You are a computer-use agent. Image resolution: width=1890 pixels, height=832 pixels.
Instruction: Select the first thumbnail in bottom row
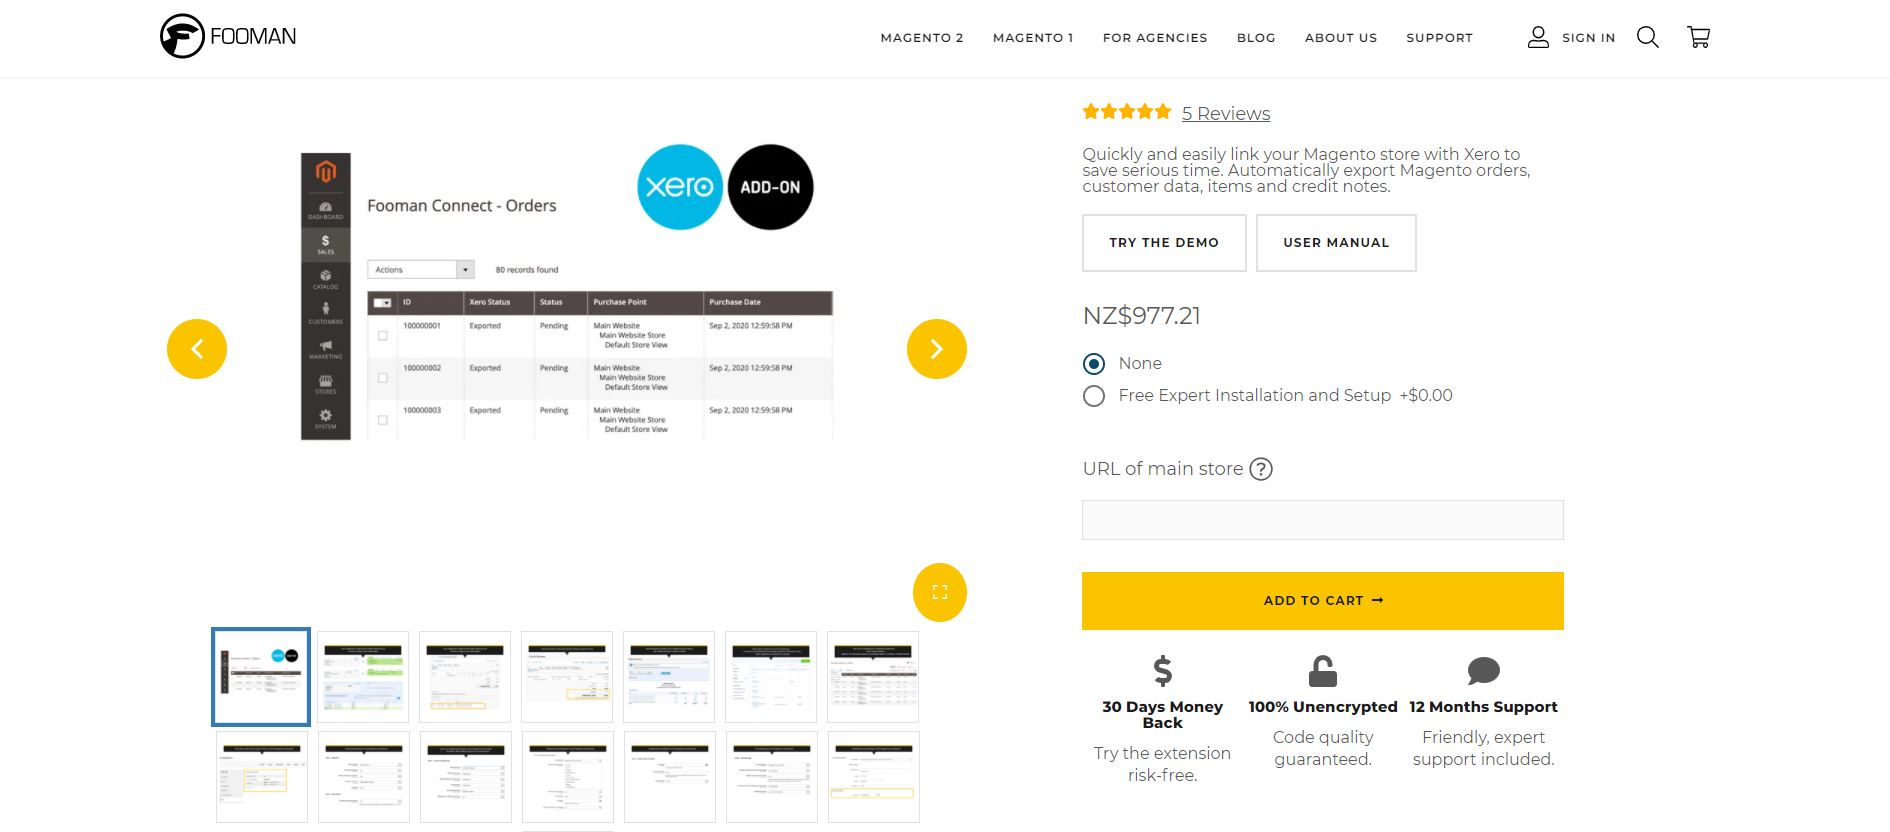(x=262, y=777)
